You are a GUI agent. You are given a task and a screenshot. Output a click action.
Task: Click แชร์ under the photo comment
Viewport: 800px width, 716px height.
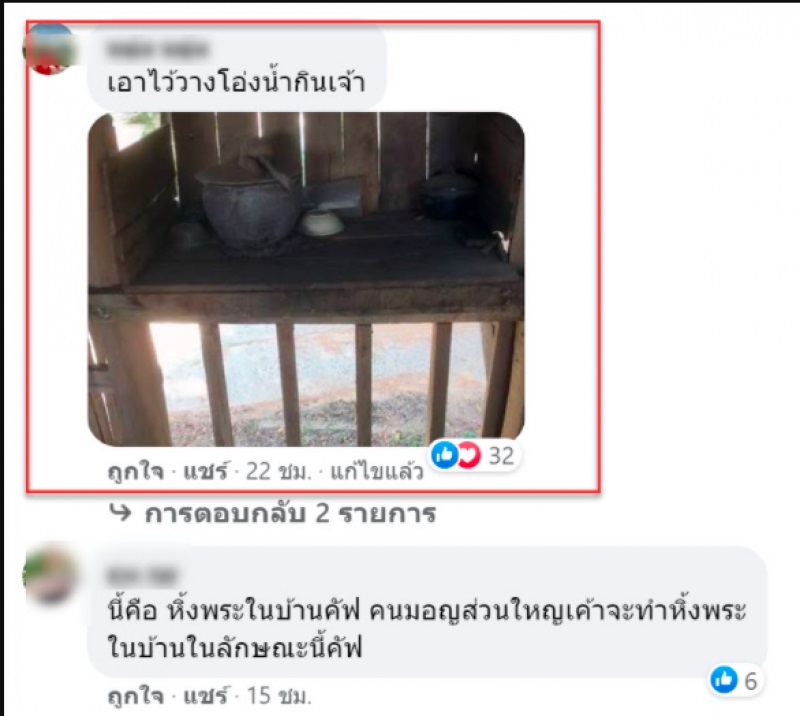[205, 472]
